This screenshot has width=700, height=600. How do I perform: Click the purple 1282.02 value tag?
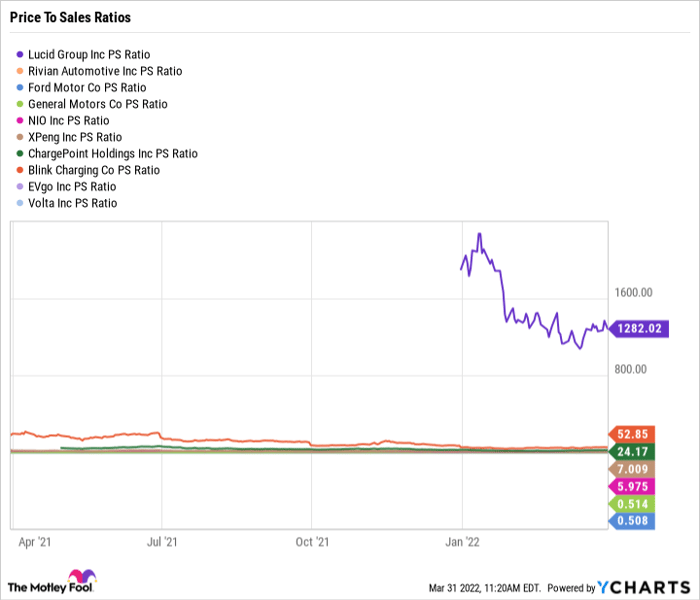tap(639, 328)
